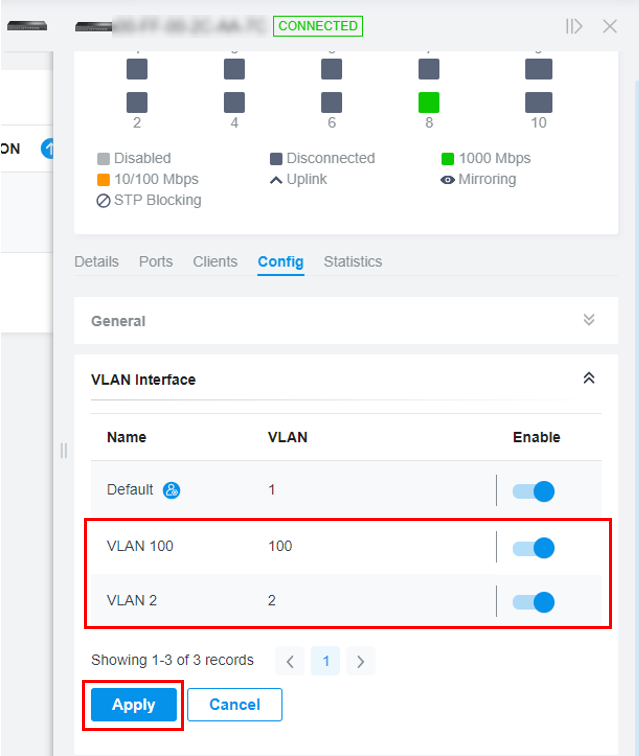Click the Disconnected legend square
This screenshot has width=639, height=756.
click(x=276, y=159)
